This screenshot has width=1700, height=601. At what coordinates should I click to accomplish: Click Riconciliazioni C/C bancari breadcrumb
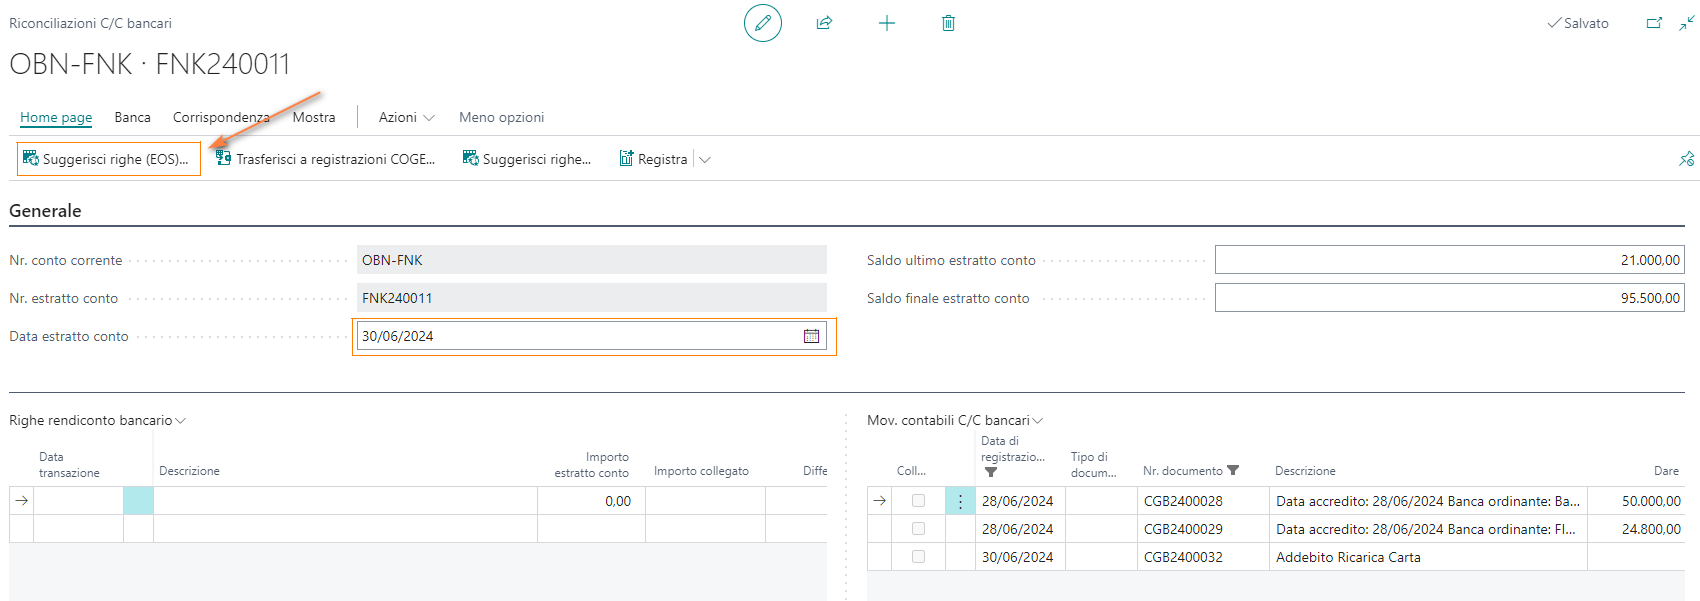[x=90, y=23]
